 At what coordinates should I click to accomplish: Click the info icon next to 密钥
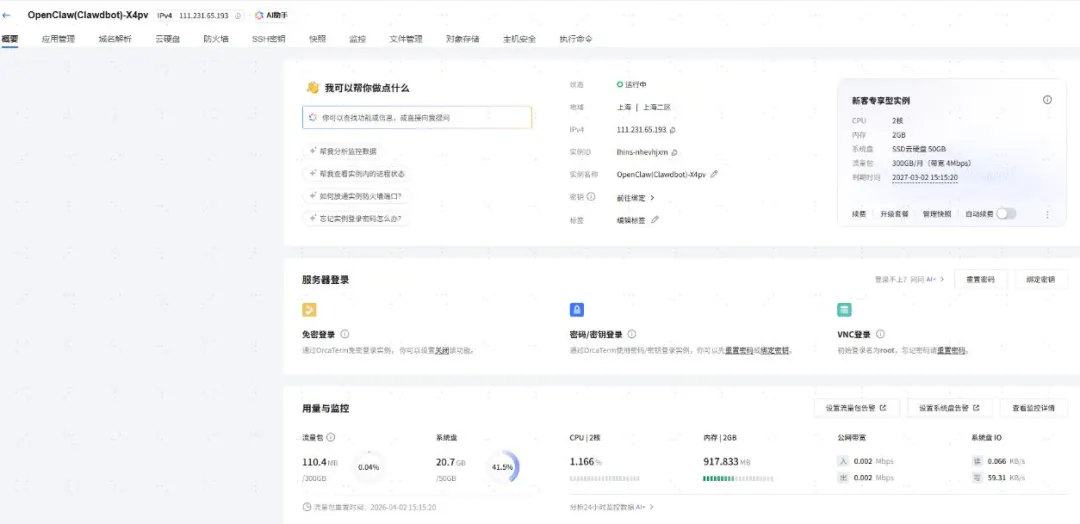tap(591, 197)
